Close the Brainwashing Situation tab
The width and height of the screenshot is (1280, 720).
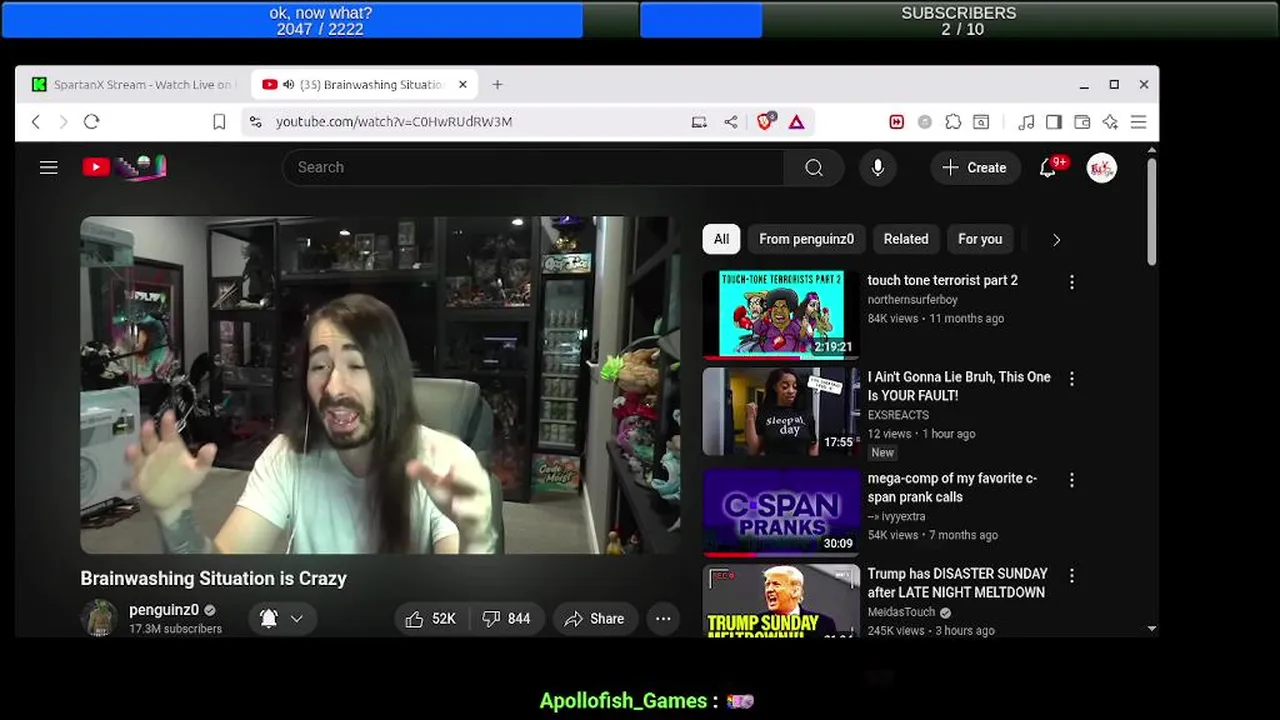click(x=463, y=85)
